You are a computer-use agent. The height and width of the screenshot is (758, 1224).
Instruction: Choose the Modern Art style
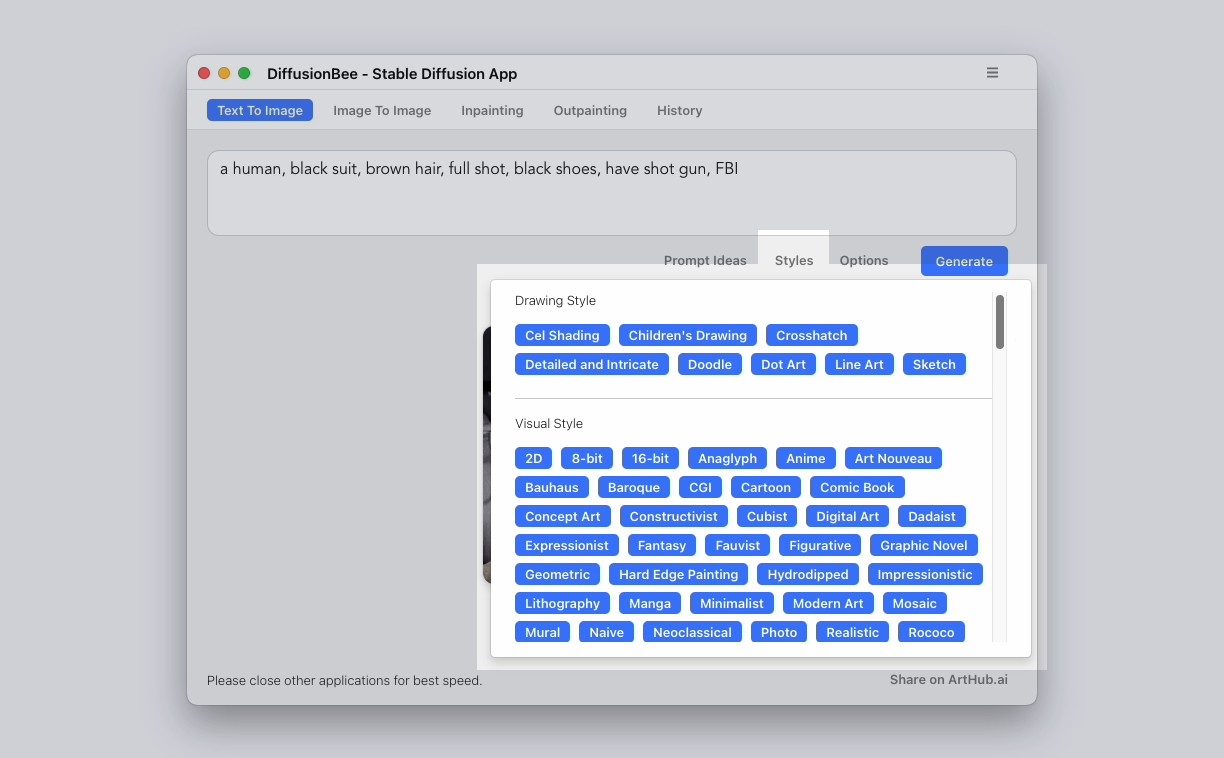[828, 603]
